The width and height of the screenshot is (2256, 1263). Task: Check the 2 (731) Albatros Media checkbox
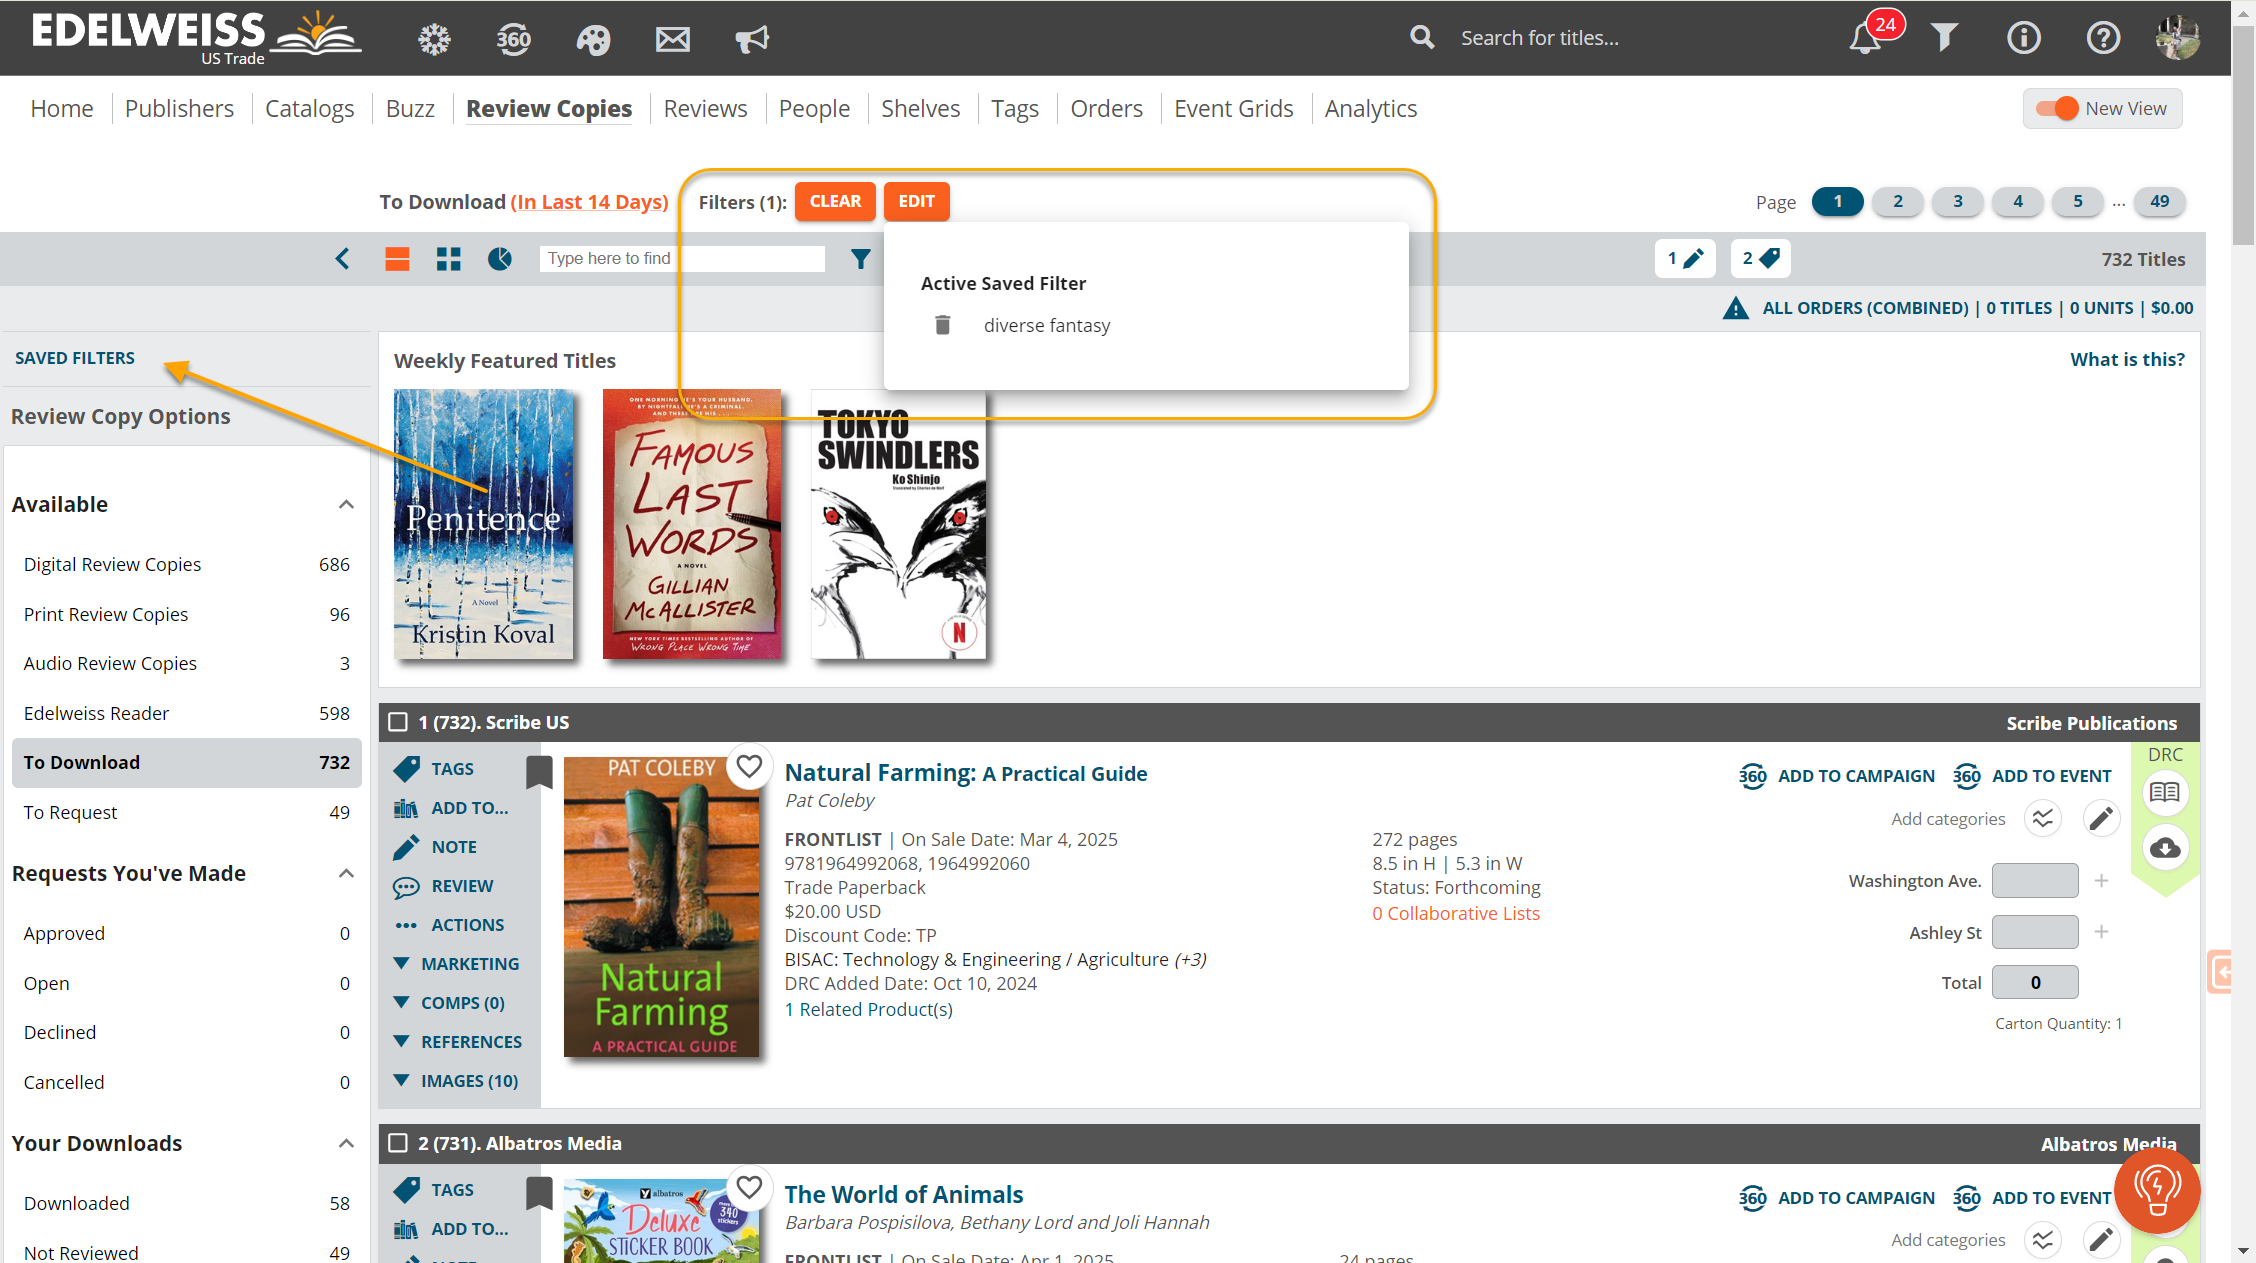tap(398, 1143)
